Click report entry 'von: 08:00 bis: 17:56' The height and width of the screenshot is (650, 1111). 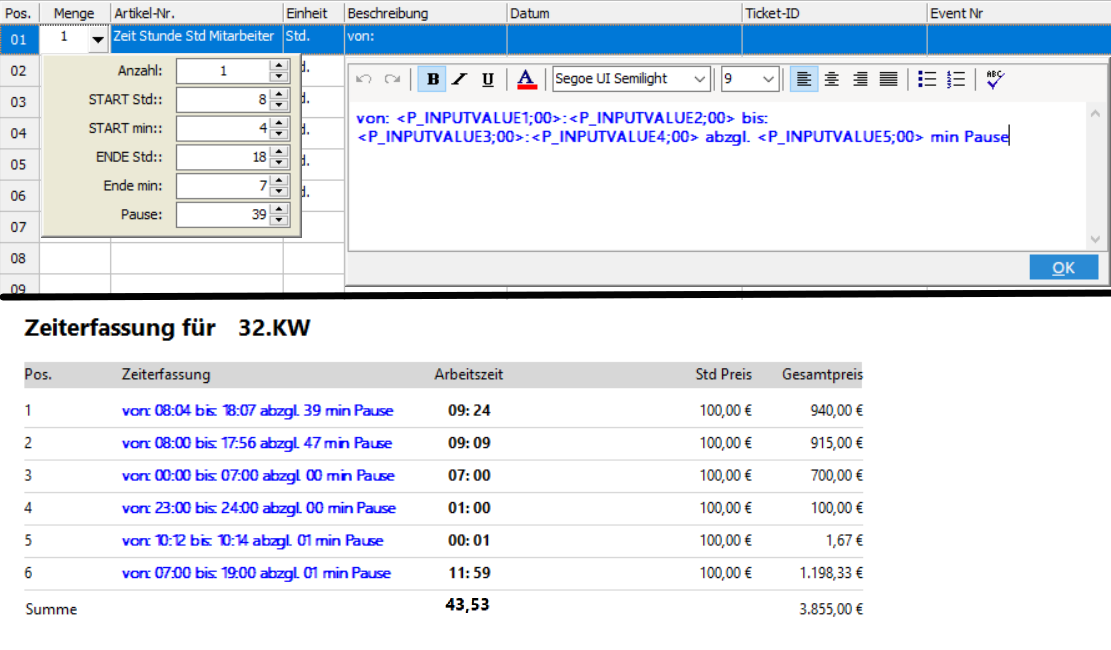tap(256, 443)
